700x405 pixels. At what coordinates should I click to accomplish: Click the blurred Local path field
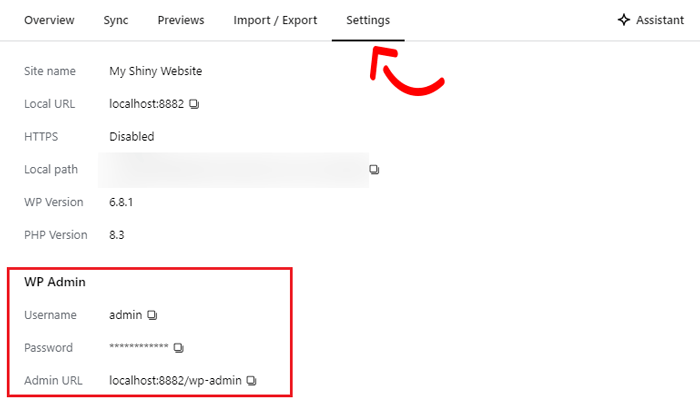pos(233,170)
